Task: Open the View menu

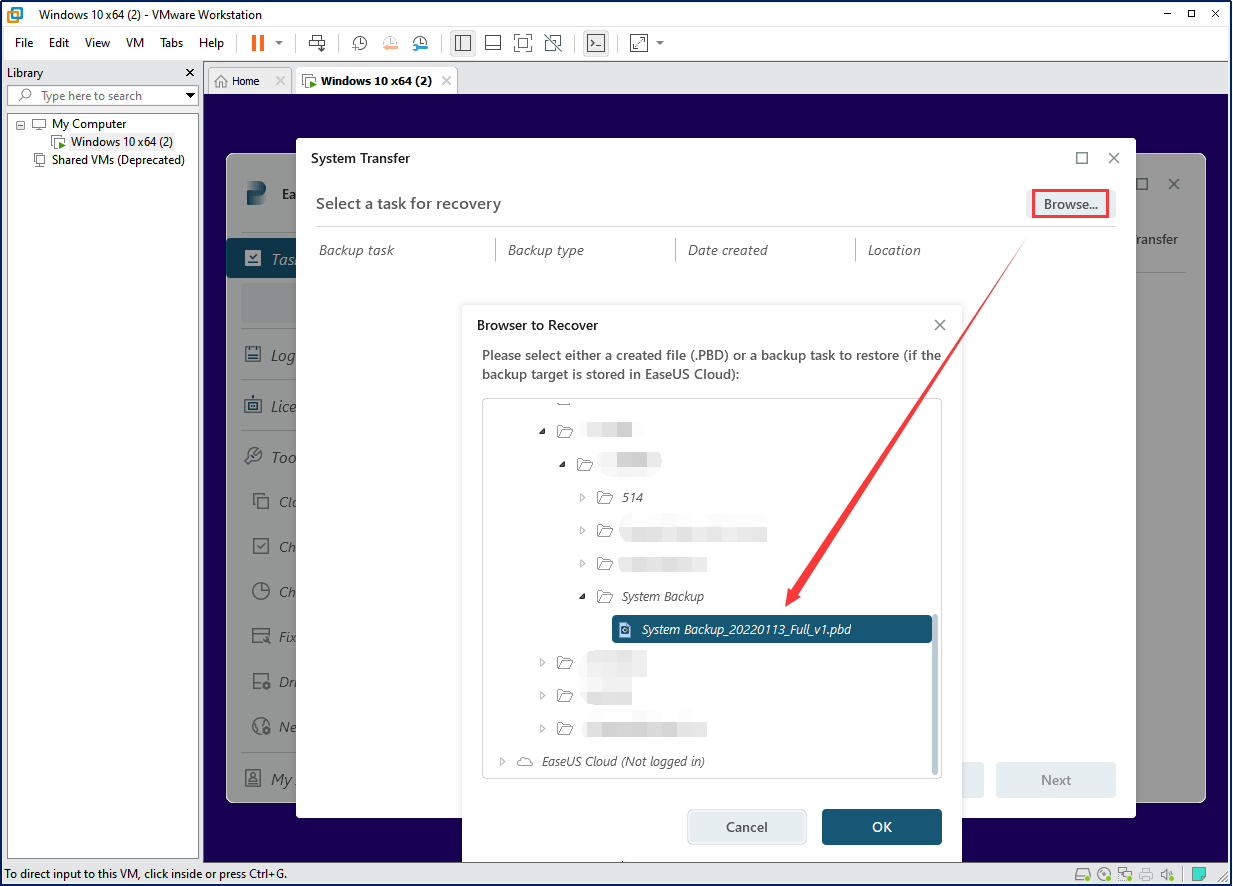Action: coord(97,43)
